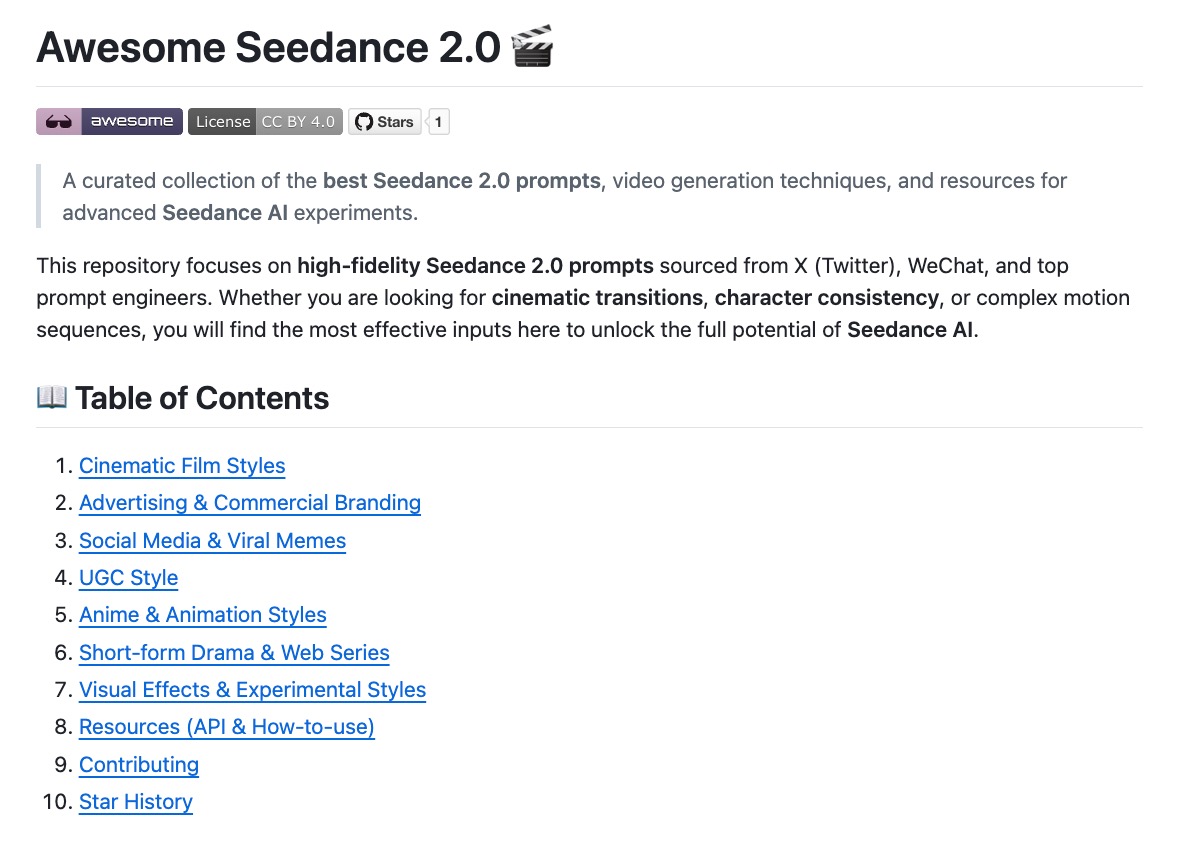Navigate to Short-form Drama & Web Series
1180x844 pixels.
pos(234,653)
